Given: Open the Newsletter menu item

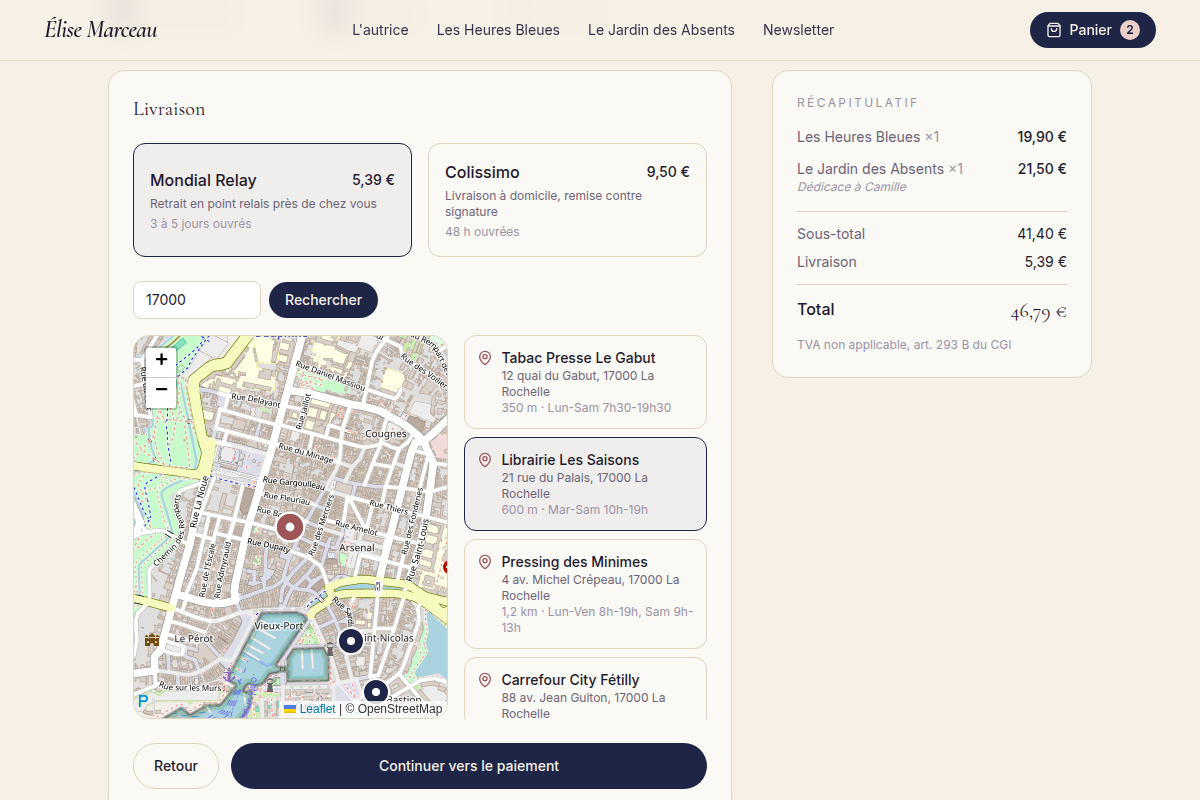Looking at the screenshot, I should tap(798, 30).
